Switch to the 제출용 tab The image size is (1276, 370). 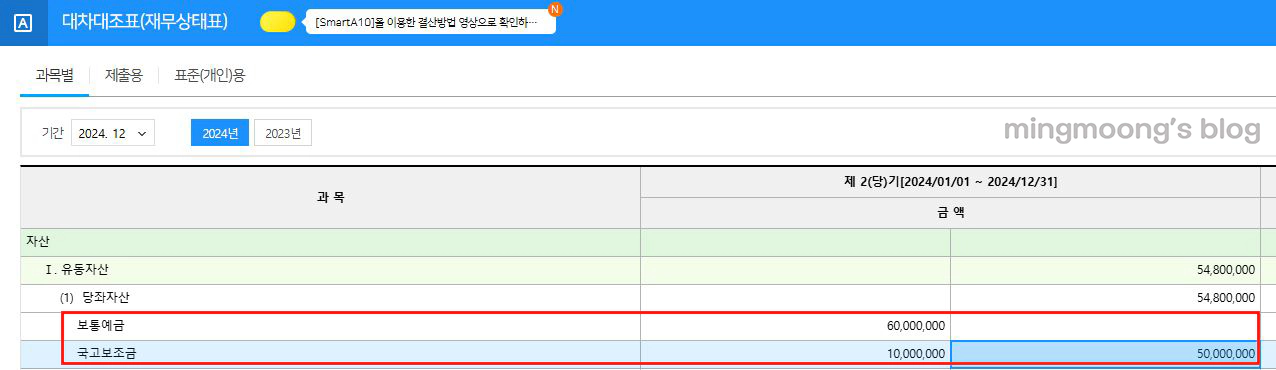tap(123, 75)
